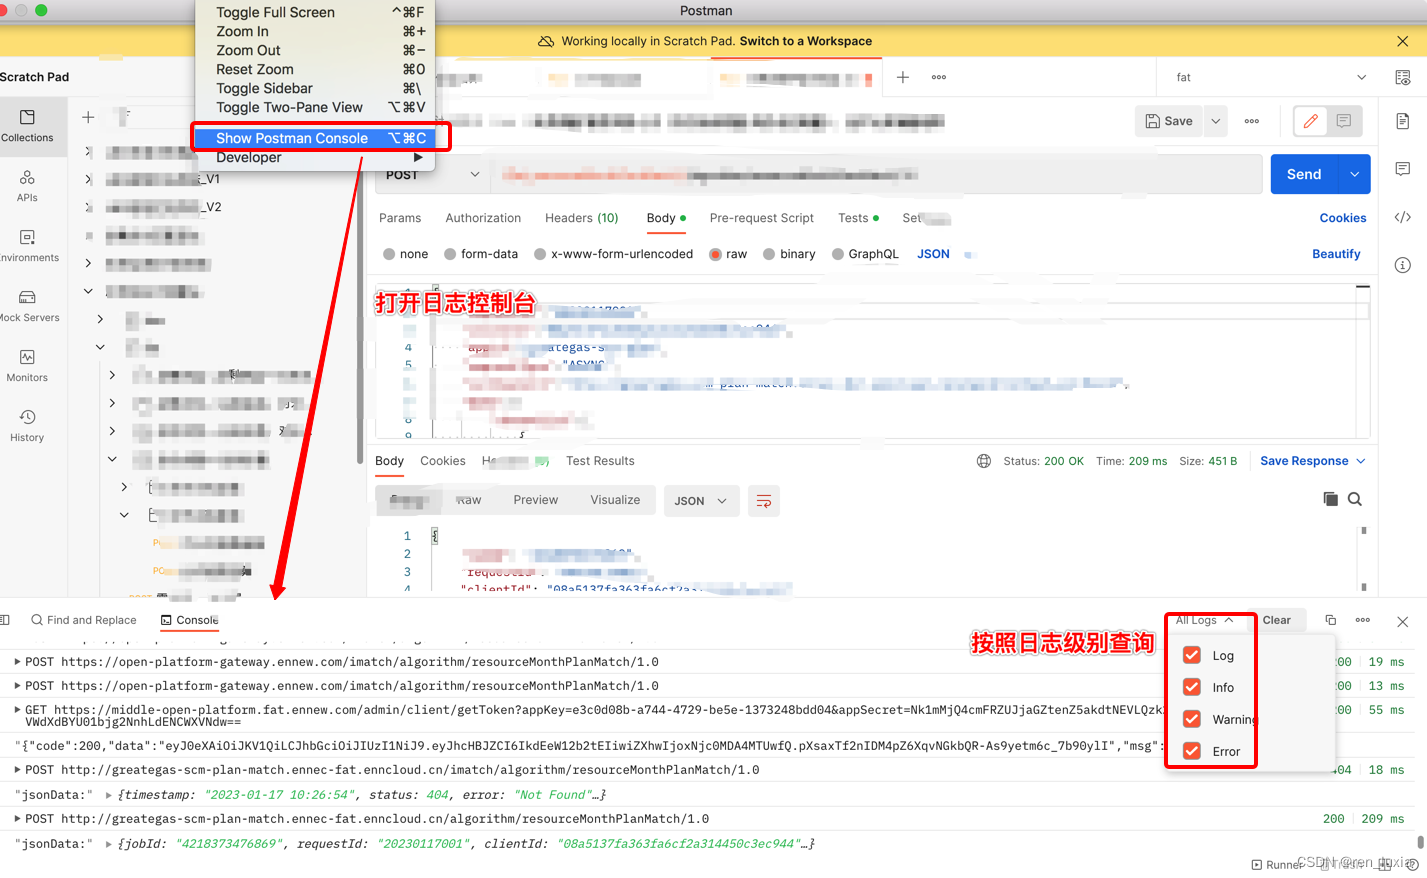Expand the jsonData jobId object
This screenshot has width=1427, height=878.
109,843
